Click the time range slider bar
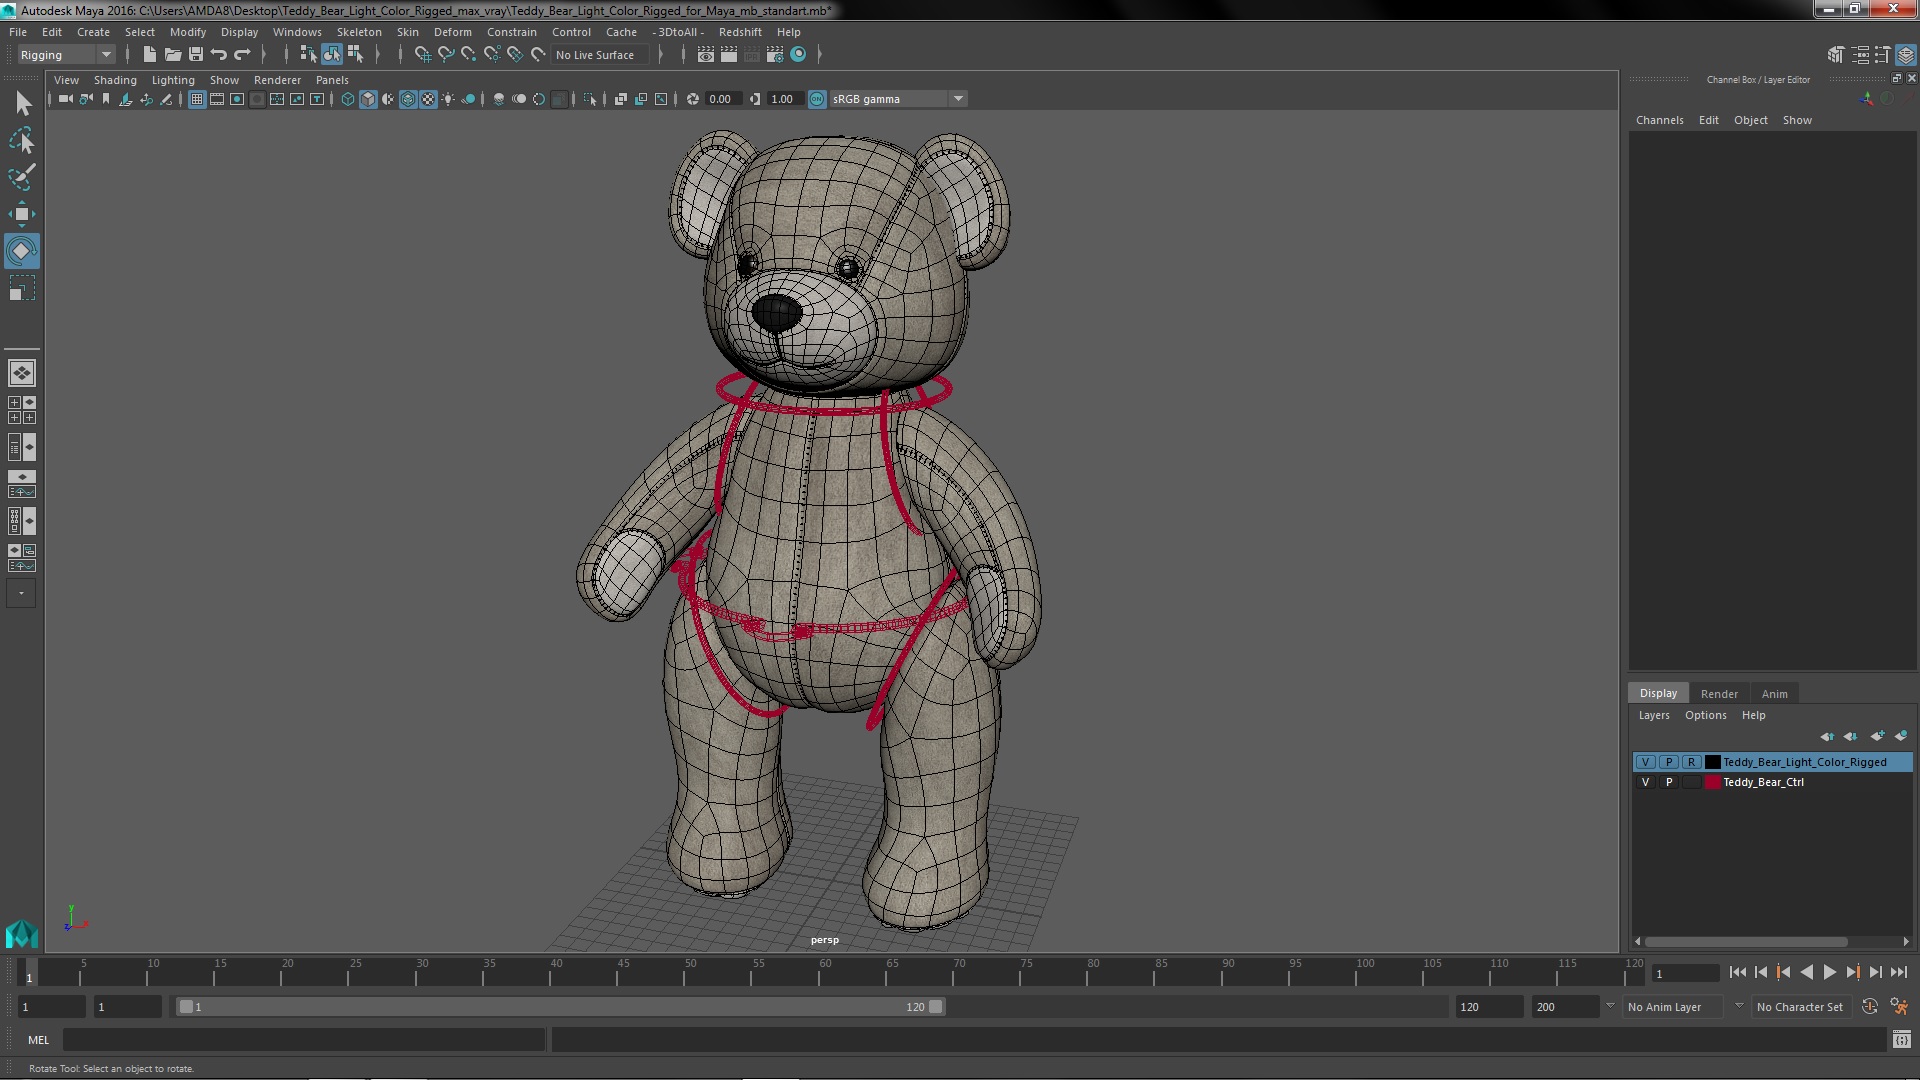Viewport: 1920px width, 1080px height. (x=560, y=1007)
